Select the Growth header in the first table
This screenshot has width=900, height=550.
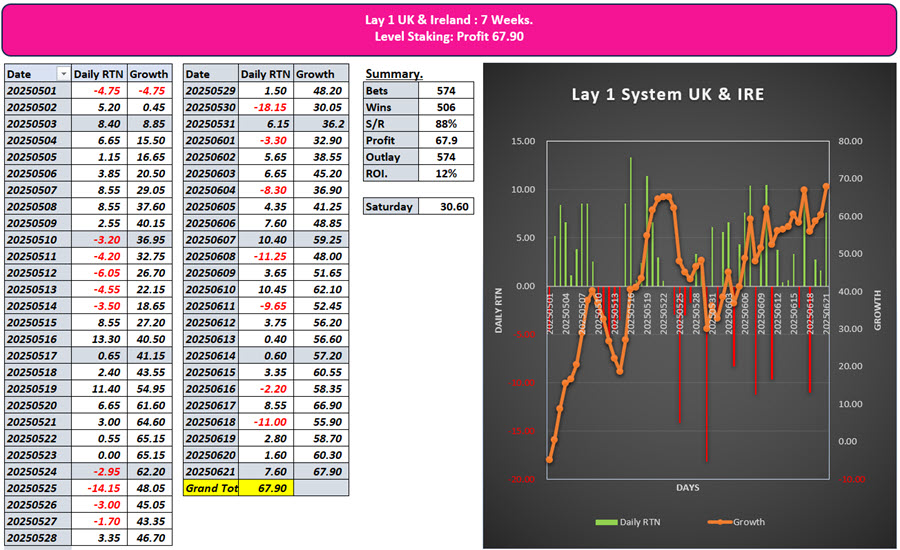pos(150,74)
